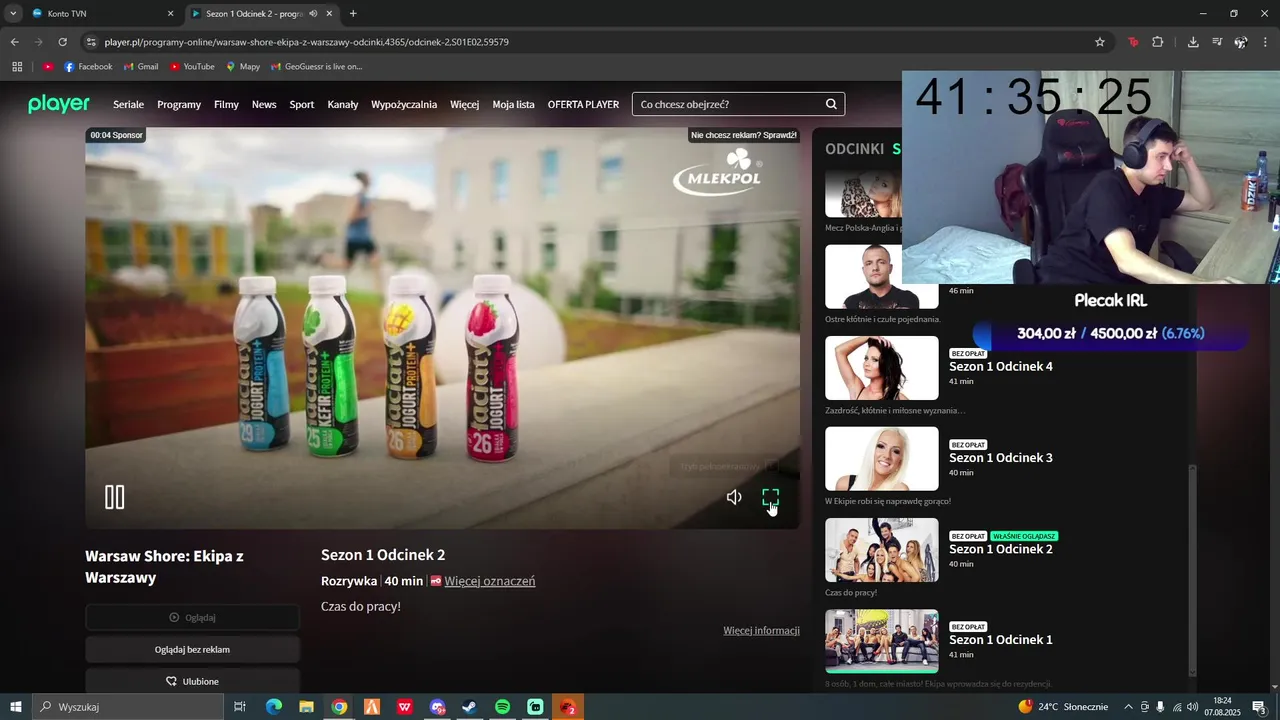Open the tab search dropdown arrow
1280x720 pixels.
pos(13,13)
